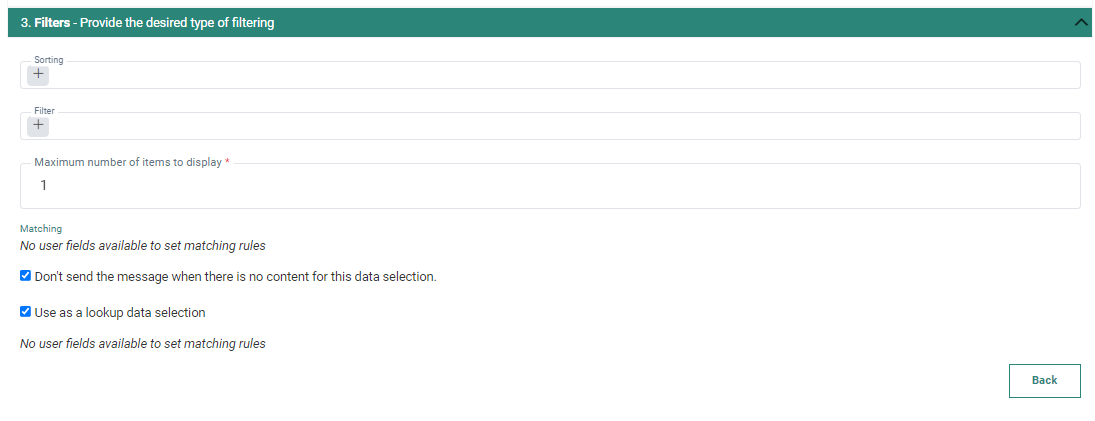This screenshot has height=421, width=1095.
Task: Click the 'Matching' heading text
Action: [41, 229]
